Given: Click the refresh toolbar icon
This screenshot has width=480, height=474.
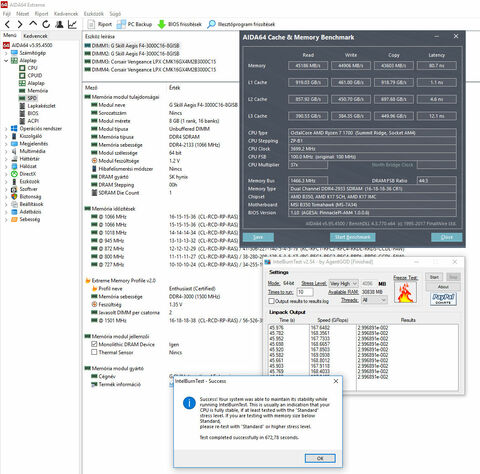Looking at the screenshot, I should tap(46, 24).
